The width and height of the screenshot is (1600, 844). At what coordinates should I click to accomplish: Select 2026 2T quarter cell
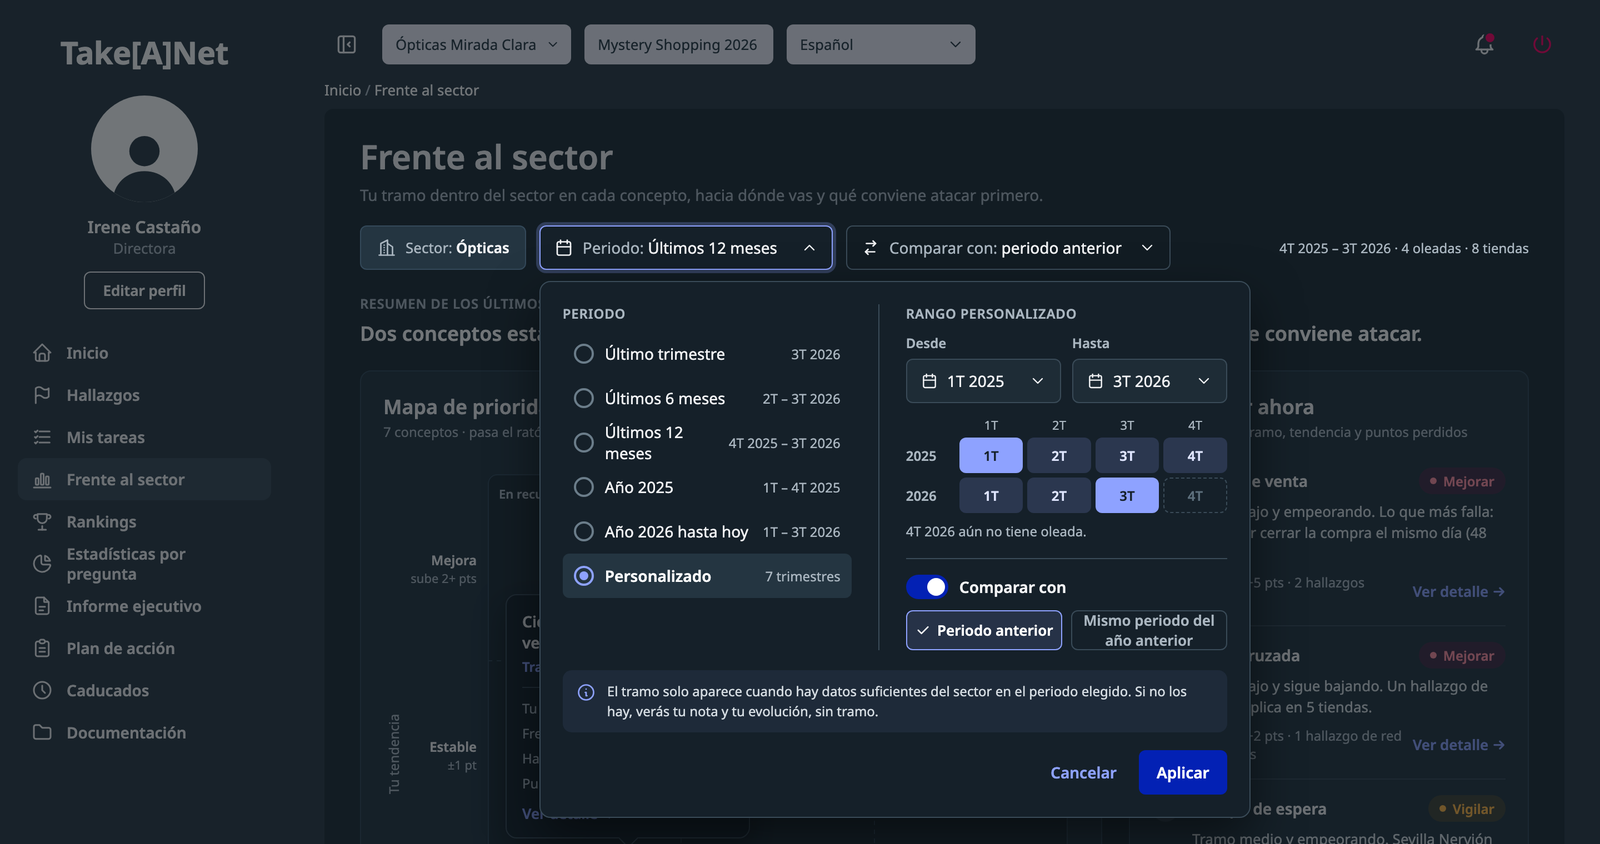[x=1059, y=495]
